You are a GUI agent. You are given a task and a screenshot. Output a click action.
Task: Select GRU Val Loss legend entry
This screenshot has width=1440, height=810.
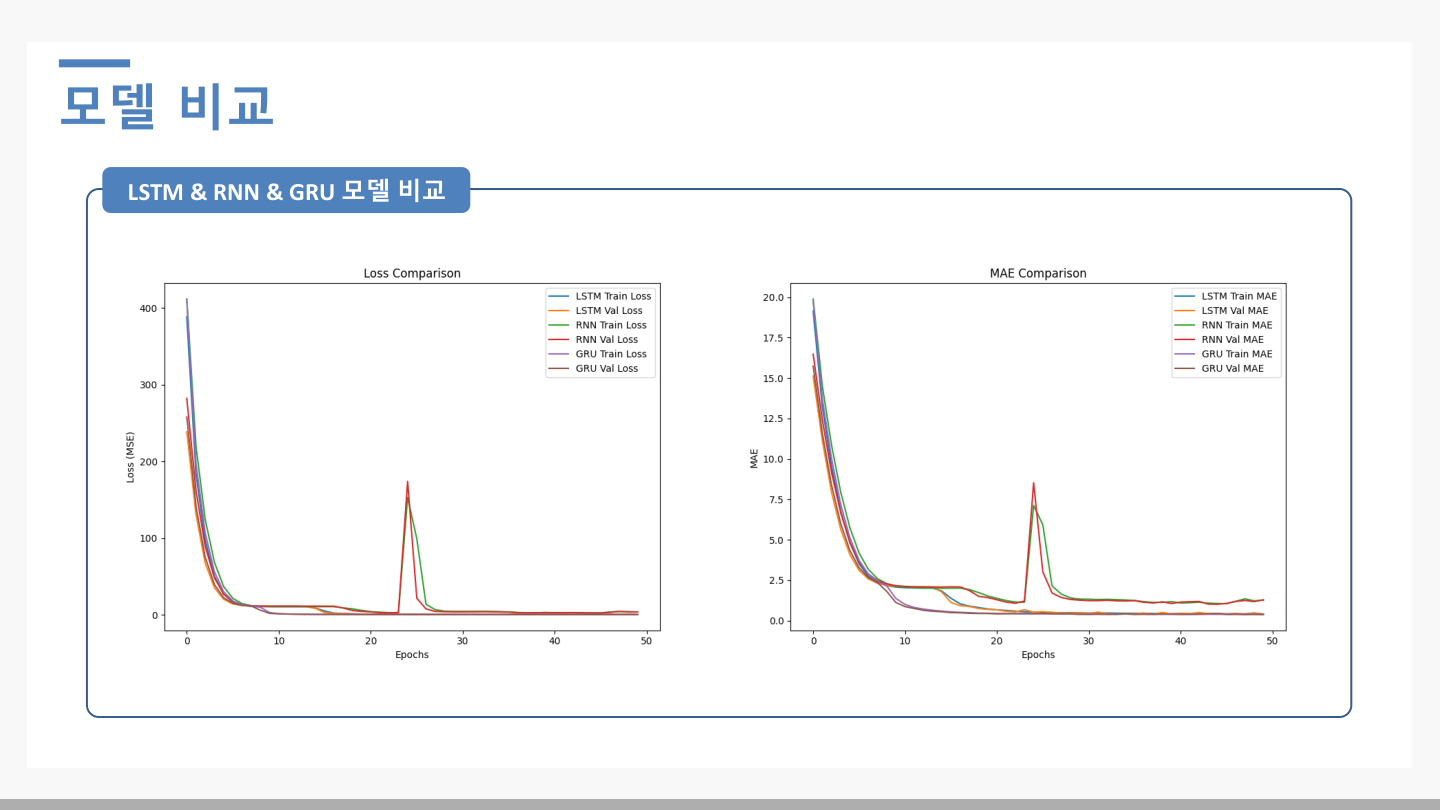point(593,369)
